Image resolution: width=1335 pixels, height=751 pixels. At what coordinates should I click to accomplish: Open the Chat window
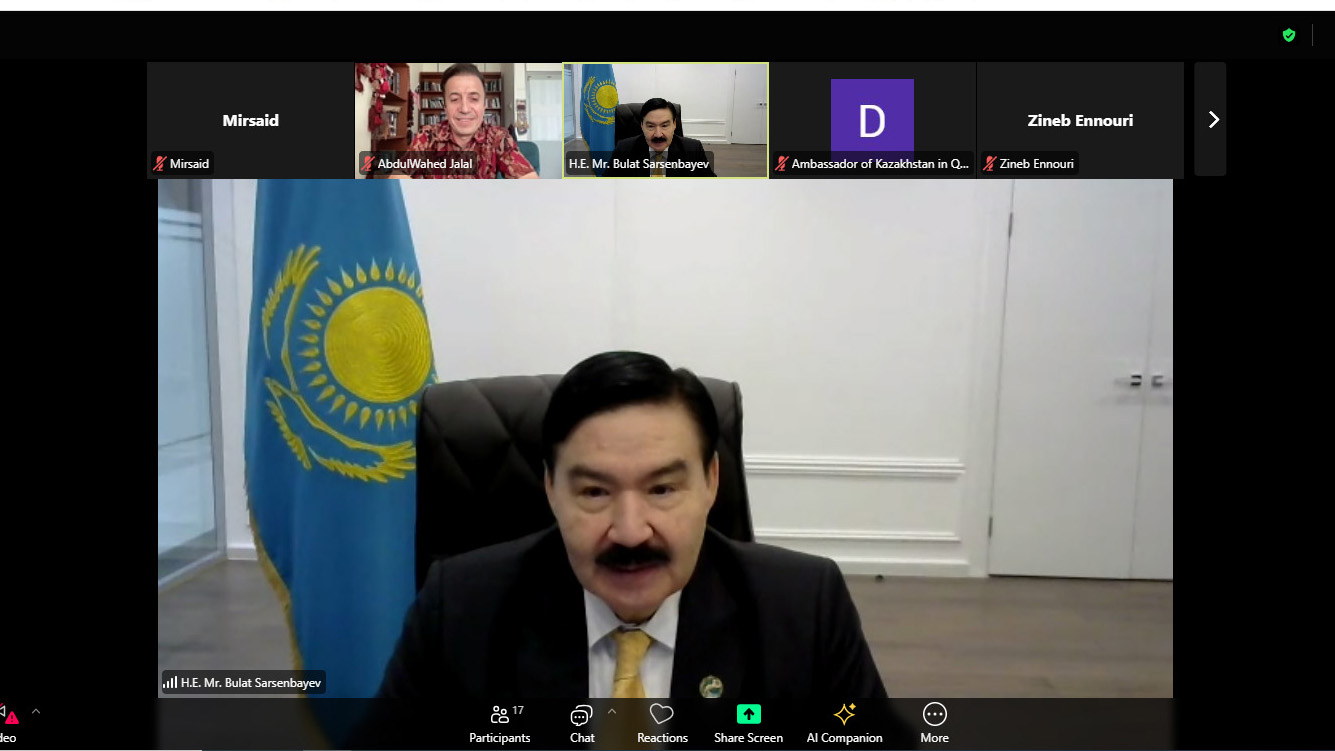[x=582, y=724]
